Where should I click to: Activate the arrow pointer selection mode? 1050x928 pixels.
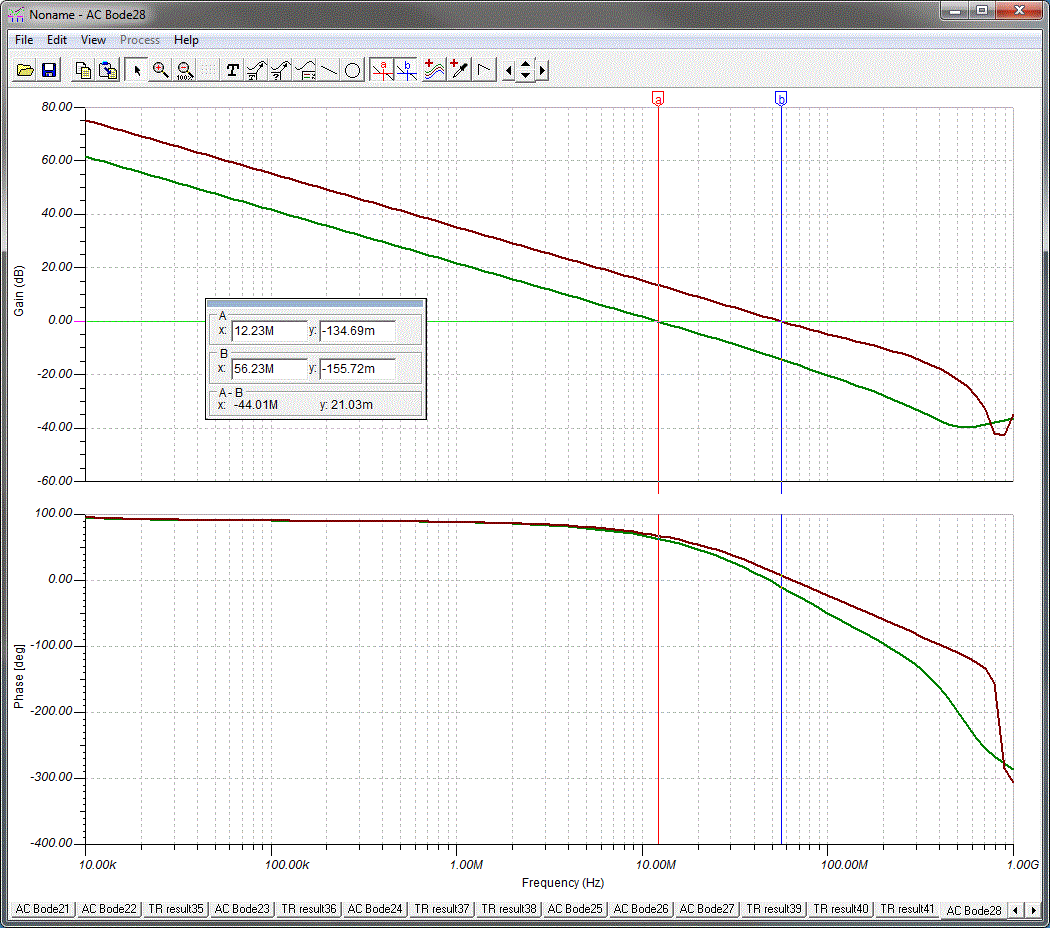point(137,70)
